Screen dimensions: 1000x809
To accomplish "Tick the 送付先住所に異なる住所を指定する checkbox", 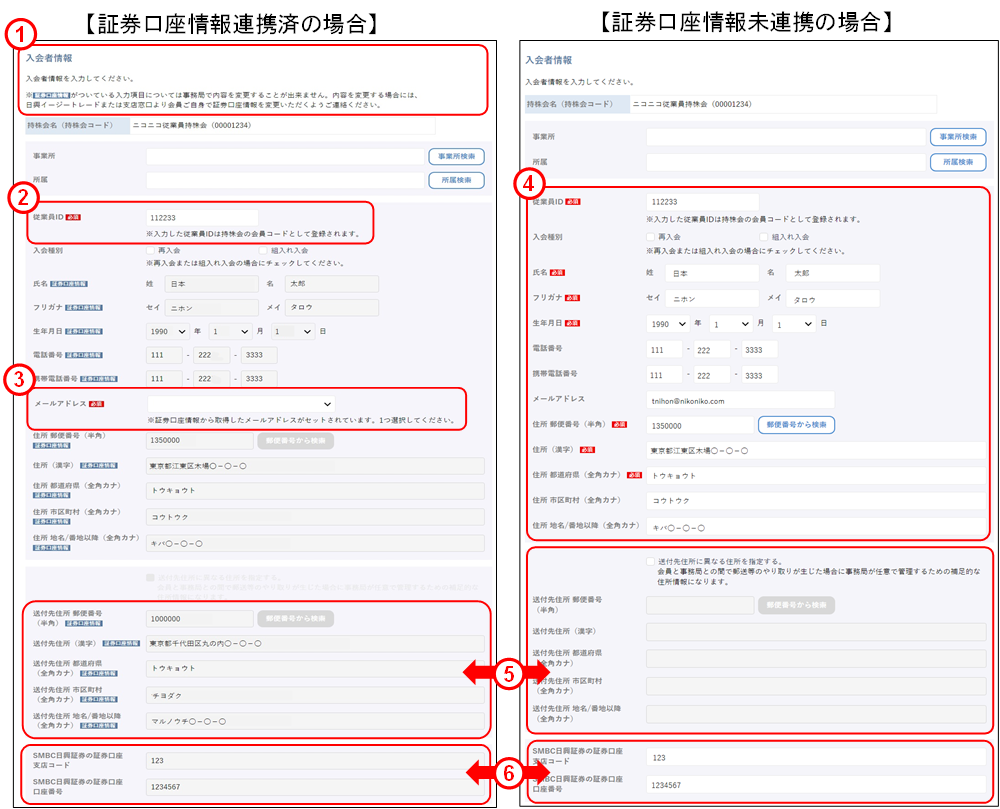I will (x=651, y=561).
